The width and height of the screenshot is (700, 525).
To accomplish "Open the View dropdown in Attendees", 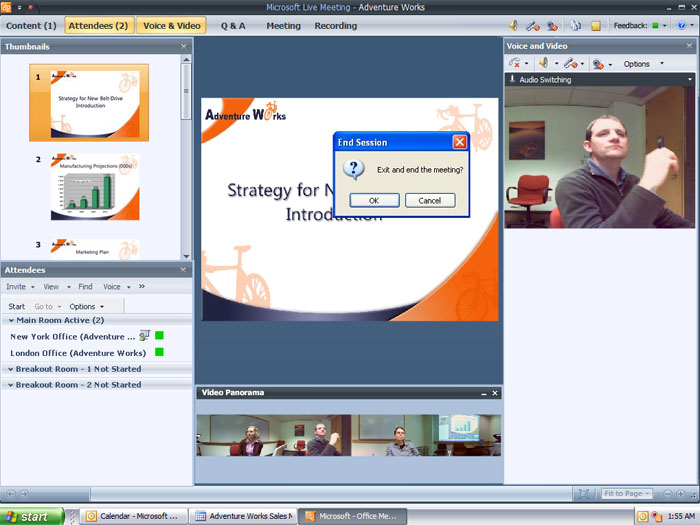I will point(57,287).
